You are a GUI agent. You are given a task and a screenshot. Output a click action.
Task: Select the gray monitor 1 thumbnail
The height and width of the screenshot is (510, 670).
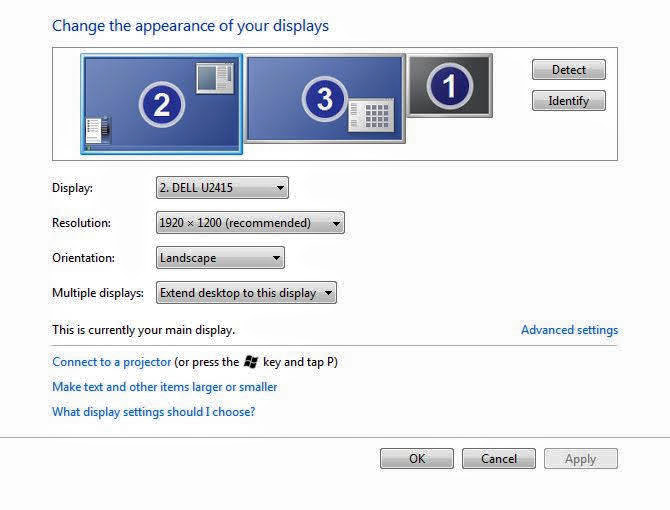(x=450, y=85)
